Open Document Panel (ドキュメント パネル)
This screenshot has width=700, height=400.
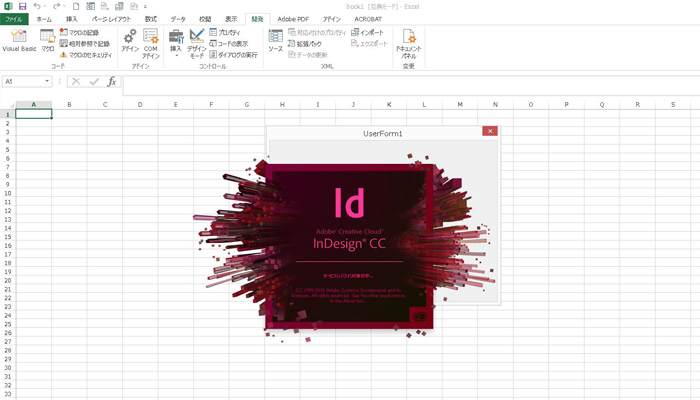tap(408, 43)
